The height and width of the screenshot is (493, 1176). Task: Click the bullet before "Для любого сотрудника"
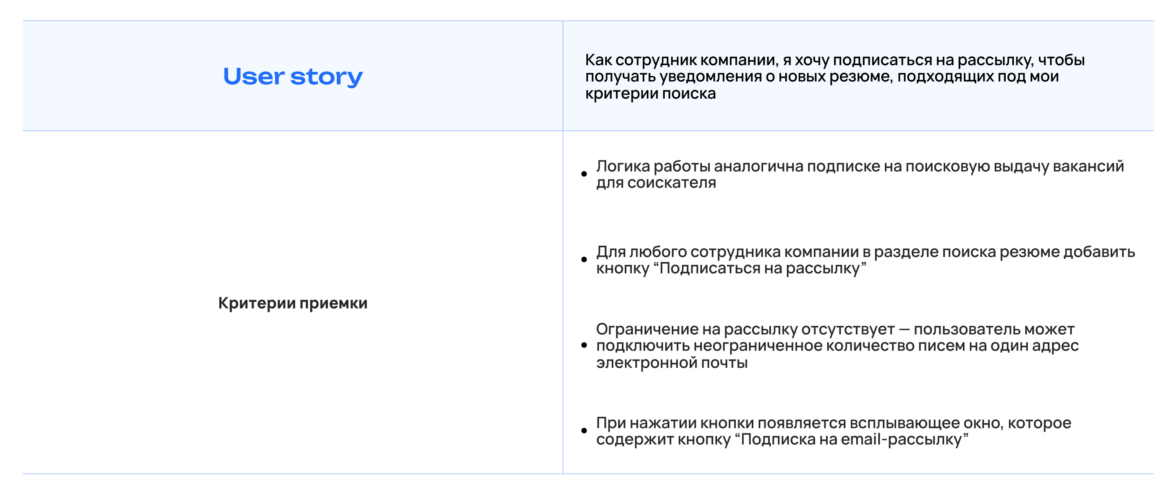pos(584,260)
